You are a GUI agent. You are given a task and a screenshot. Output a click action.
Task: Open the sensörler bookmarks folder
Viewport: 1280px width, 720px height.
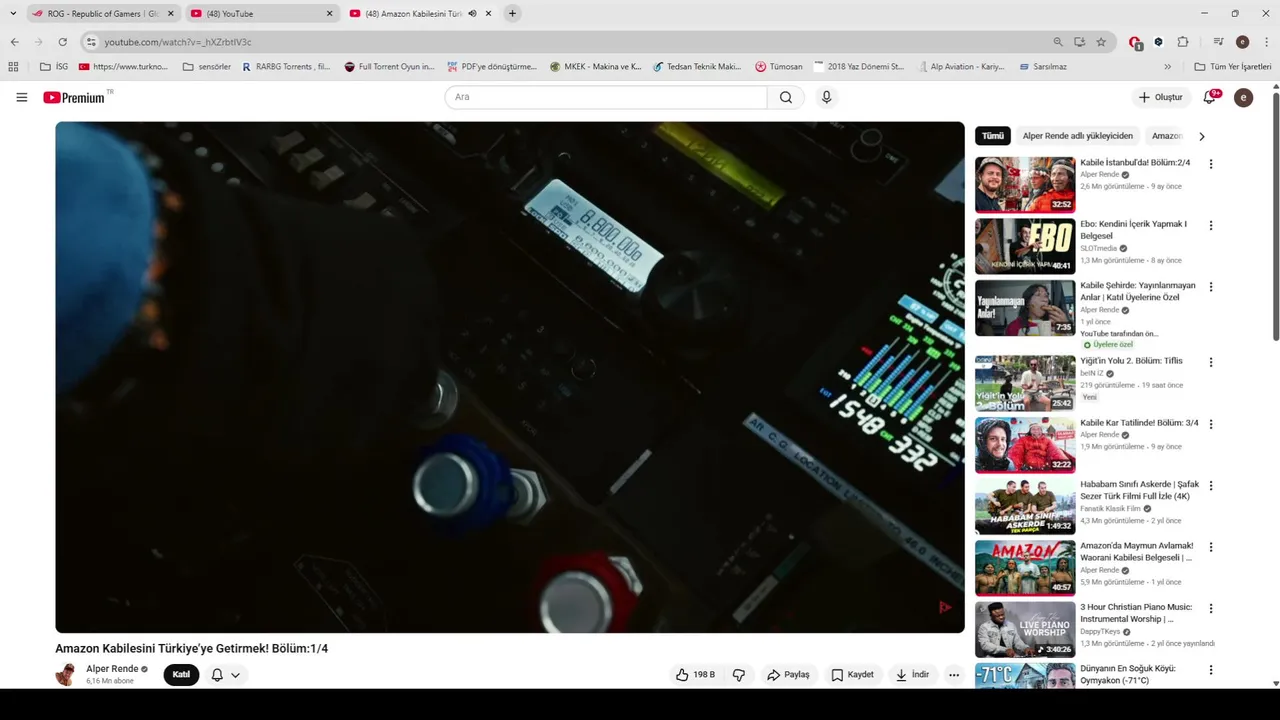click(x=207, y=67)
